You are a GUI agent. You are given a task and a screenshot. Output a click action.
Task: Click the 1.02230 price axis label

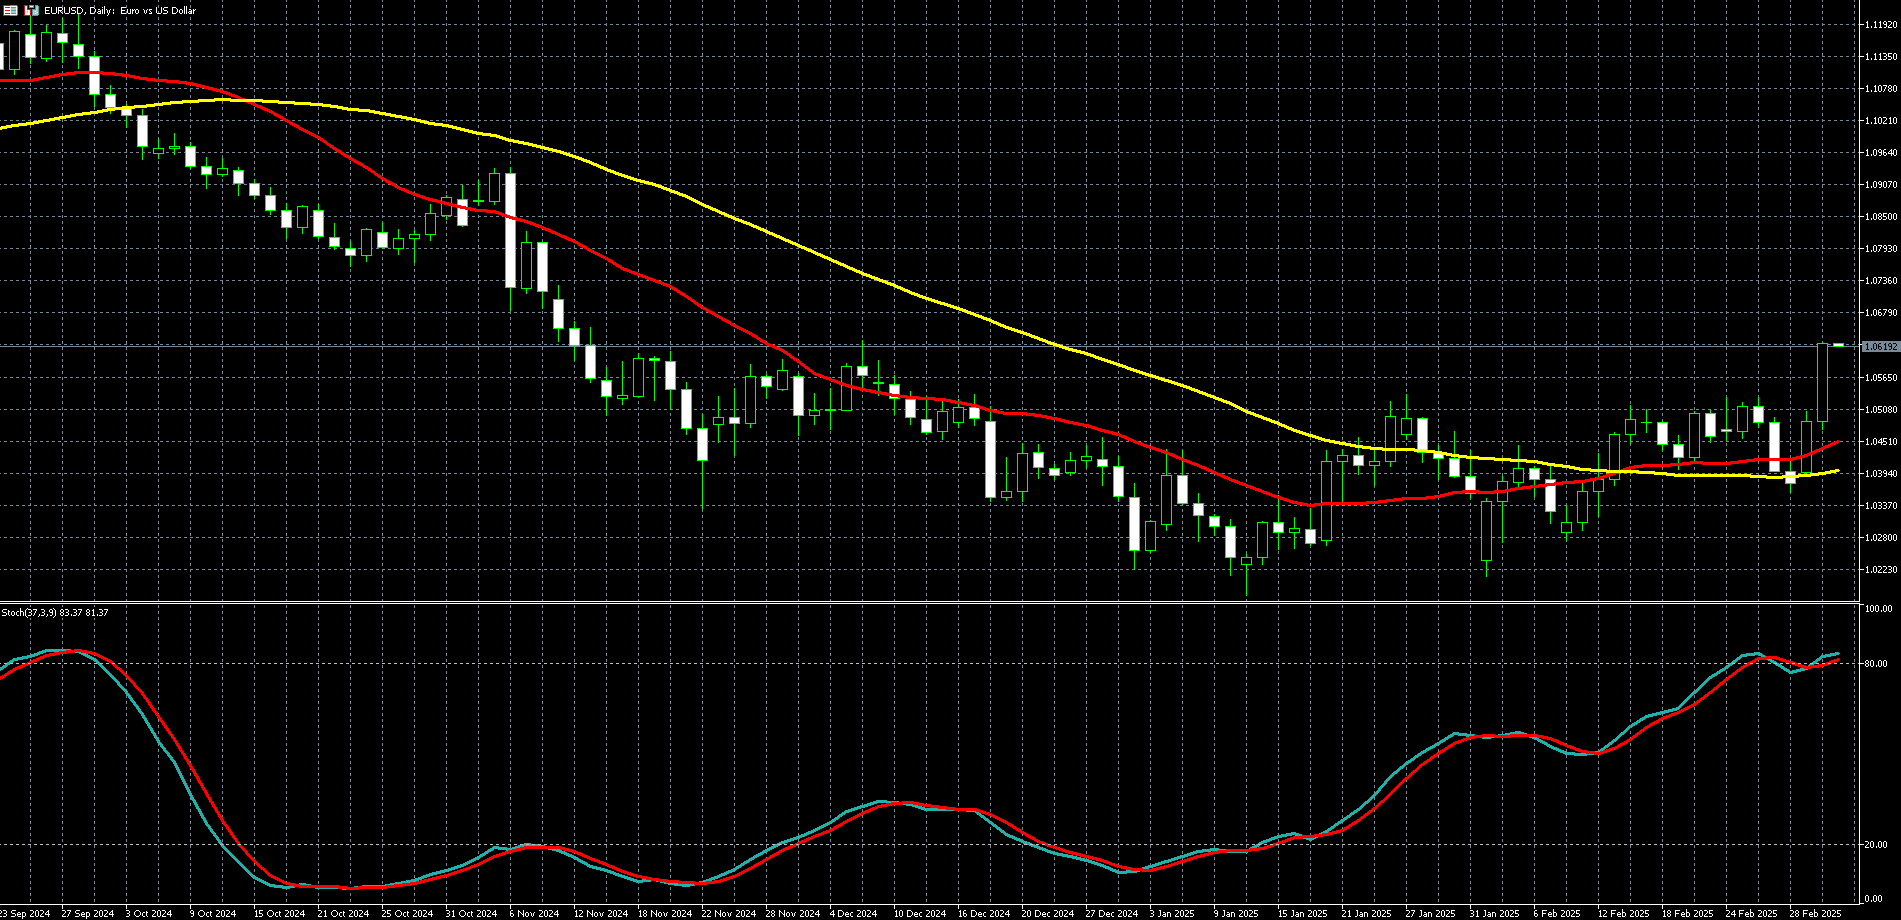pyautogui.click(x=1881, y=570)
